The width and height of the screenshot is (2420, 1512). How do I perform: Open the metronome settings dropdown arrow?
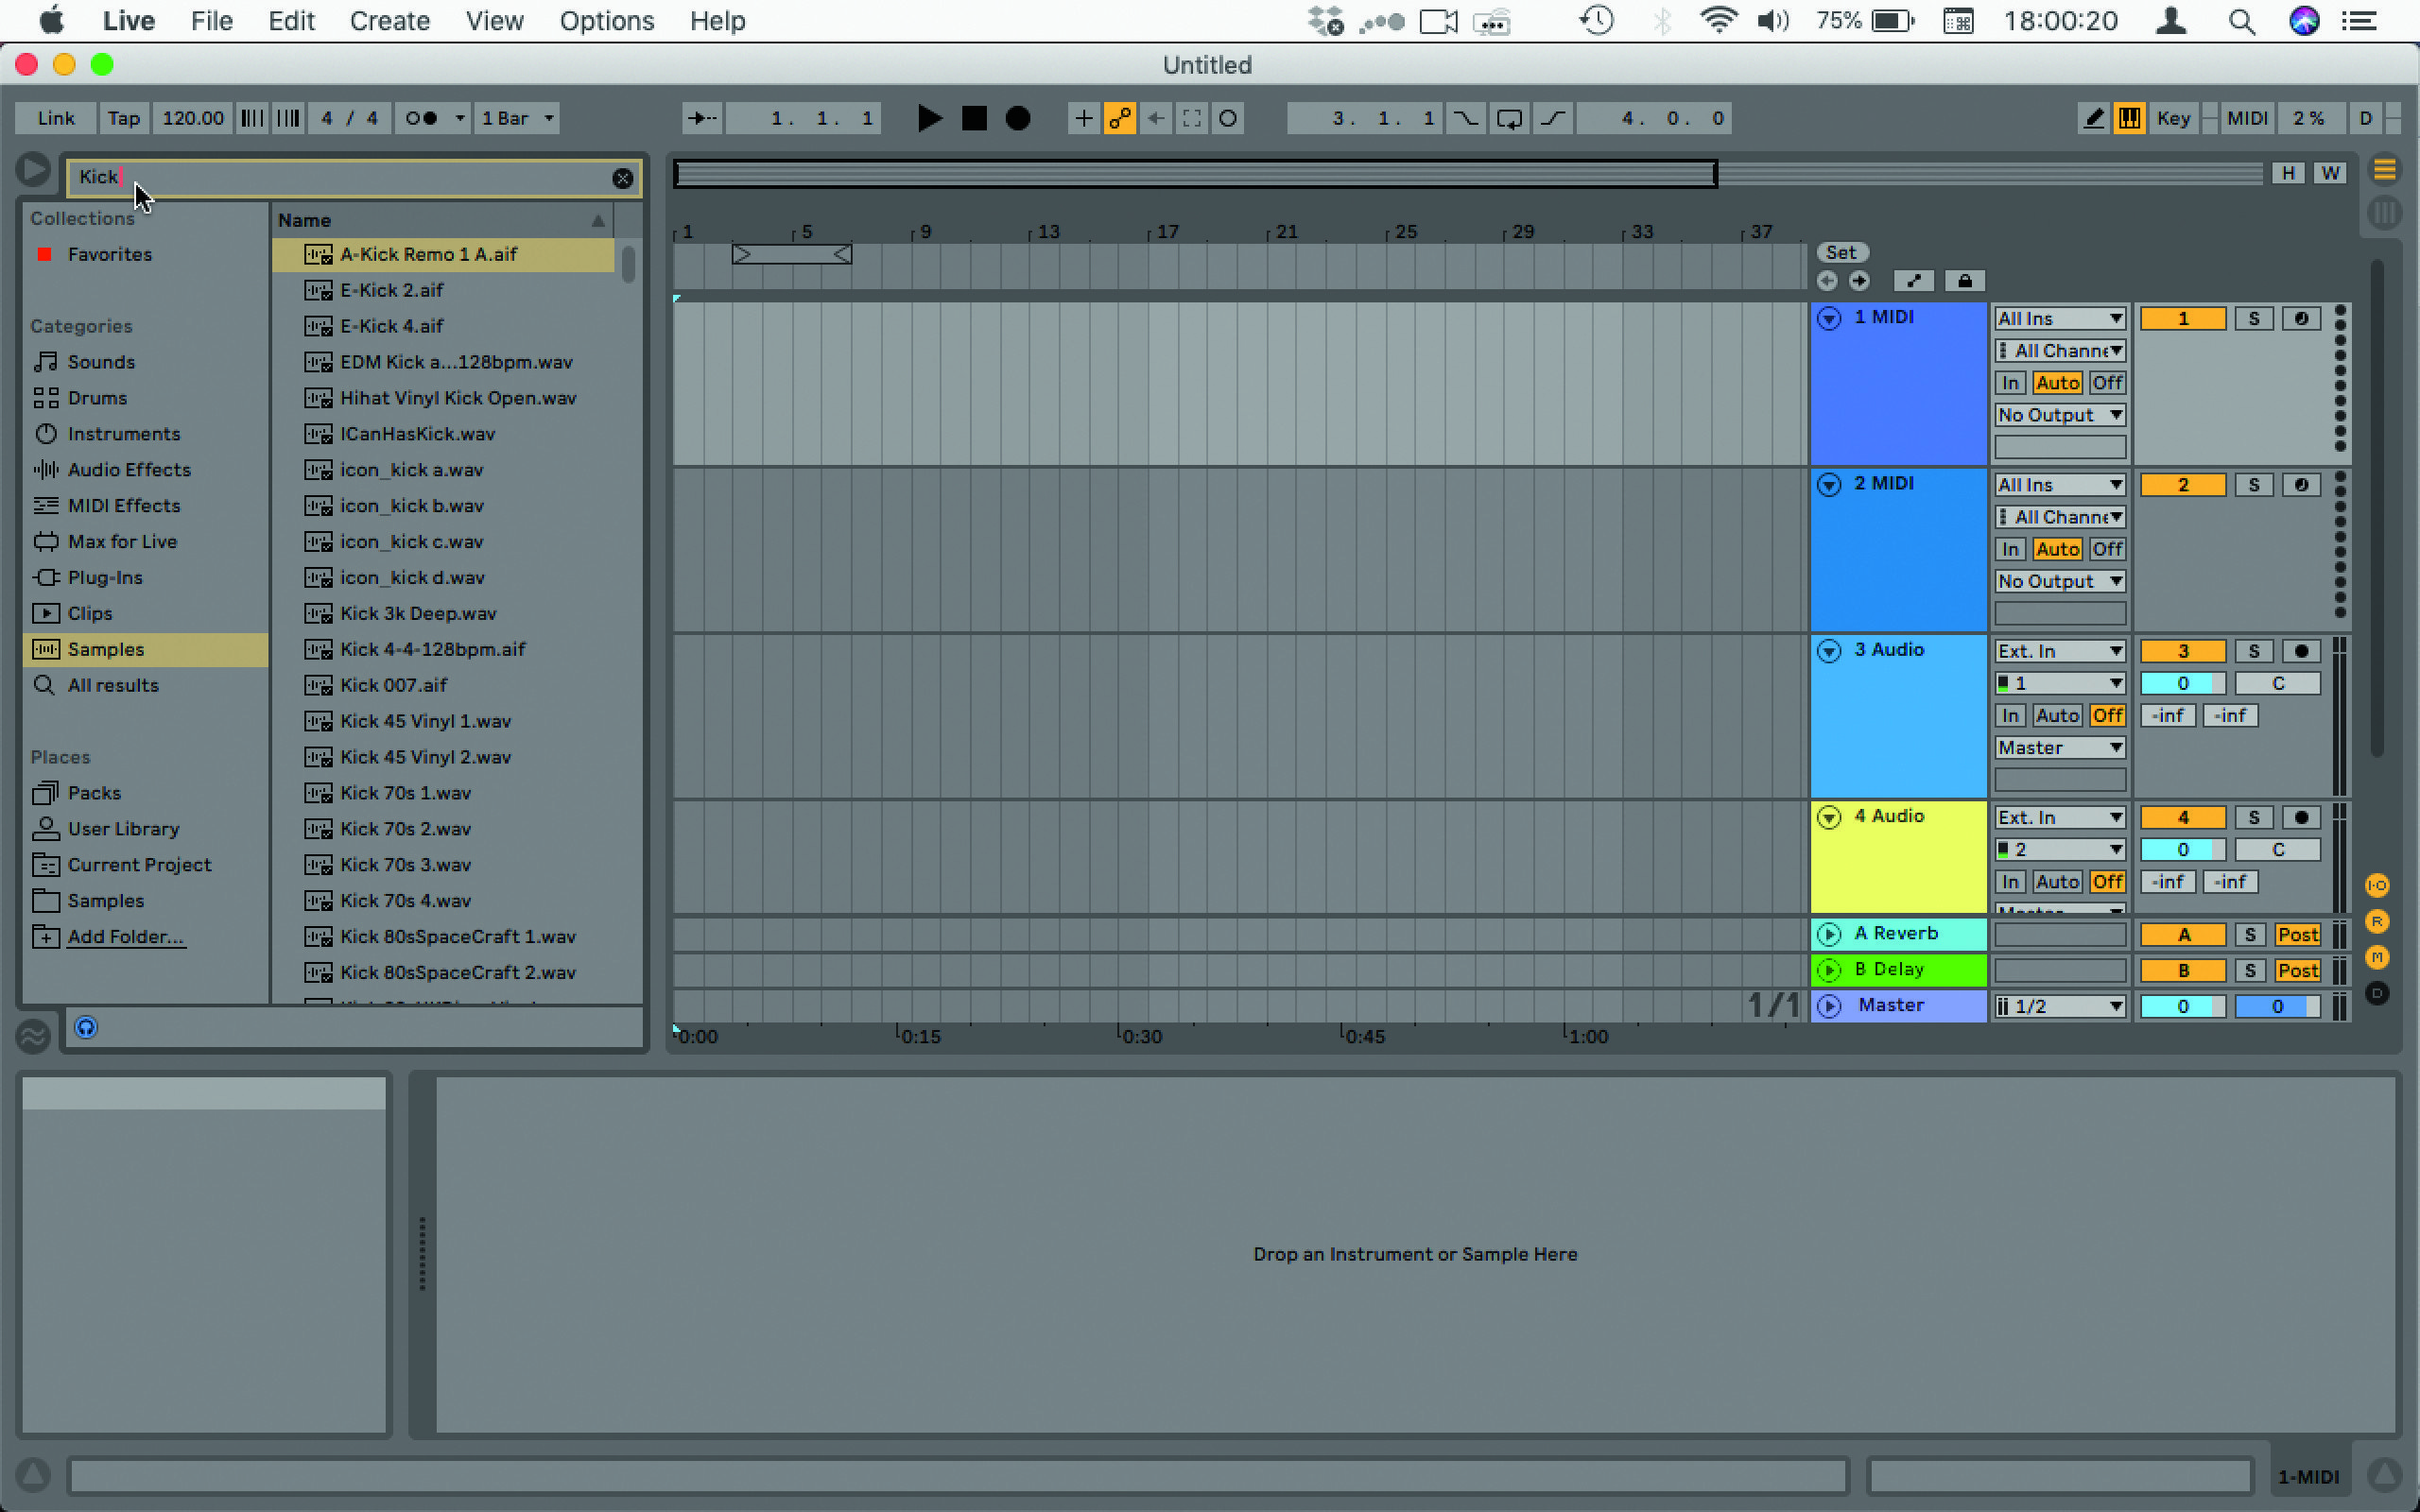coord(460,118)
